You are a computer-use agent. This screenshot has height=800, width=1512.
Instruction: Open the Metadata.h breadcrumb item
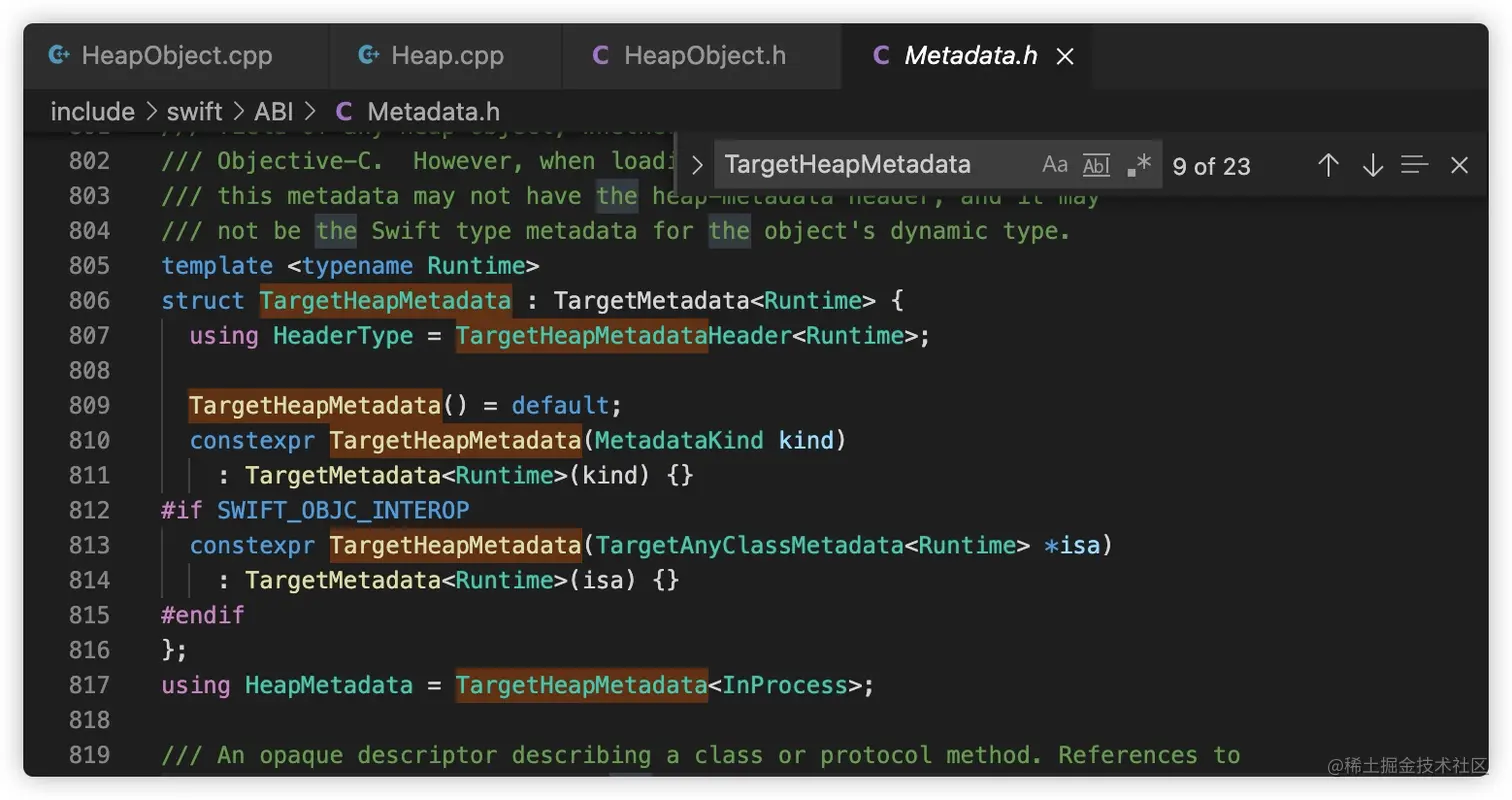434,112
